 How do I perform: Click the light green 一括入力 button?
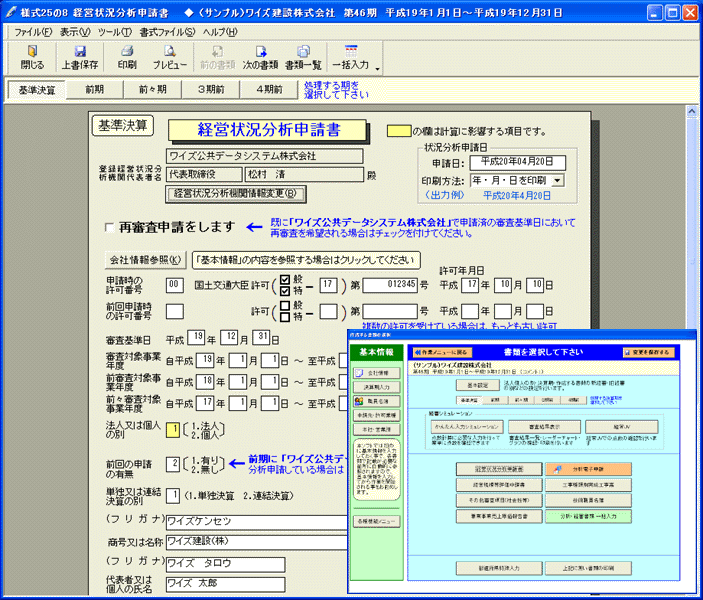tap(588, 516)
